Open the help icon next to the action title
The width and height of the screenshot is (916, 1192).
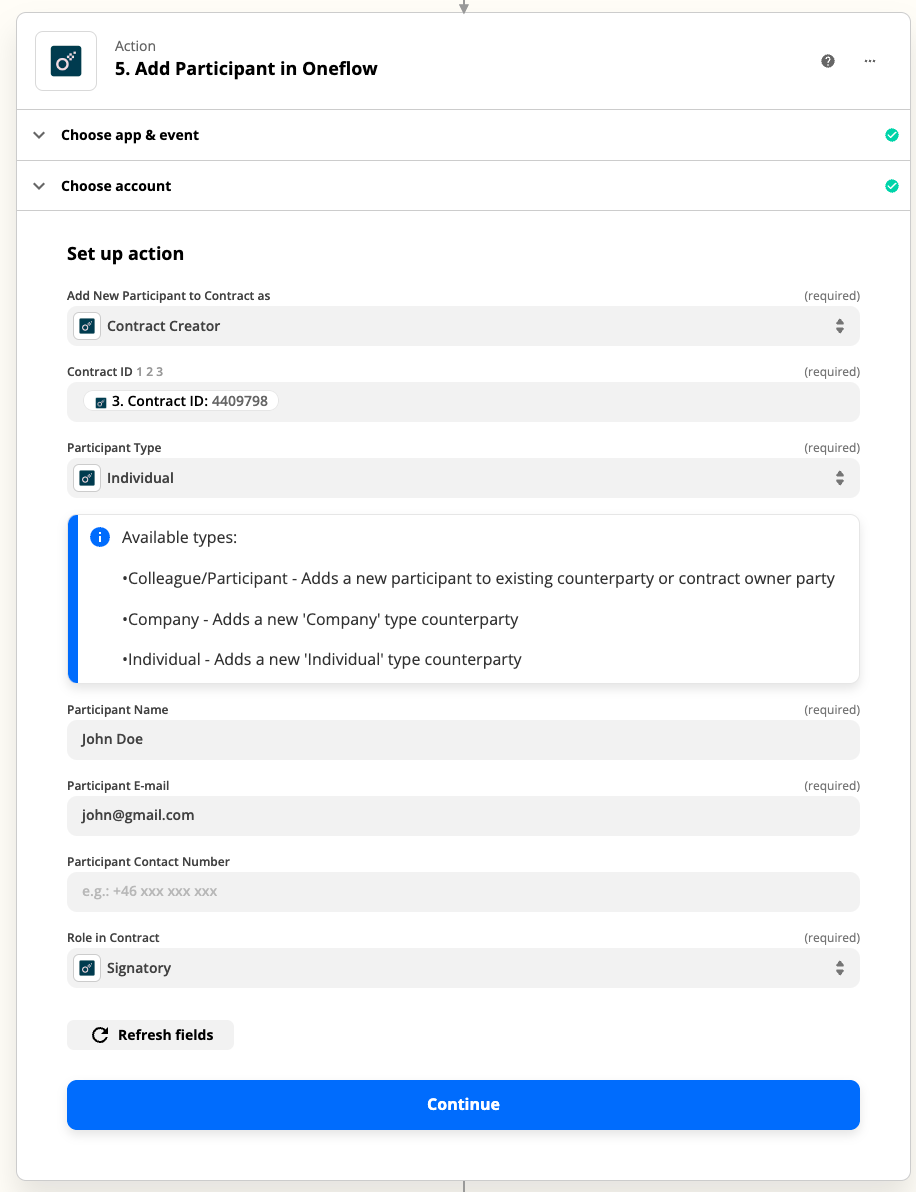827,61
